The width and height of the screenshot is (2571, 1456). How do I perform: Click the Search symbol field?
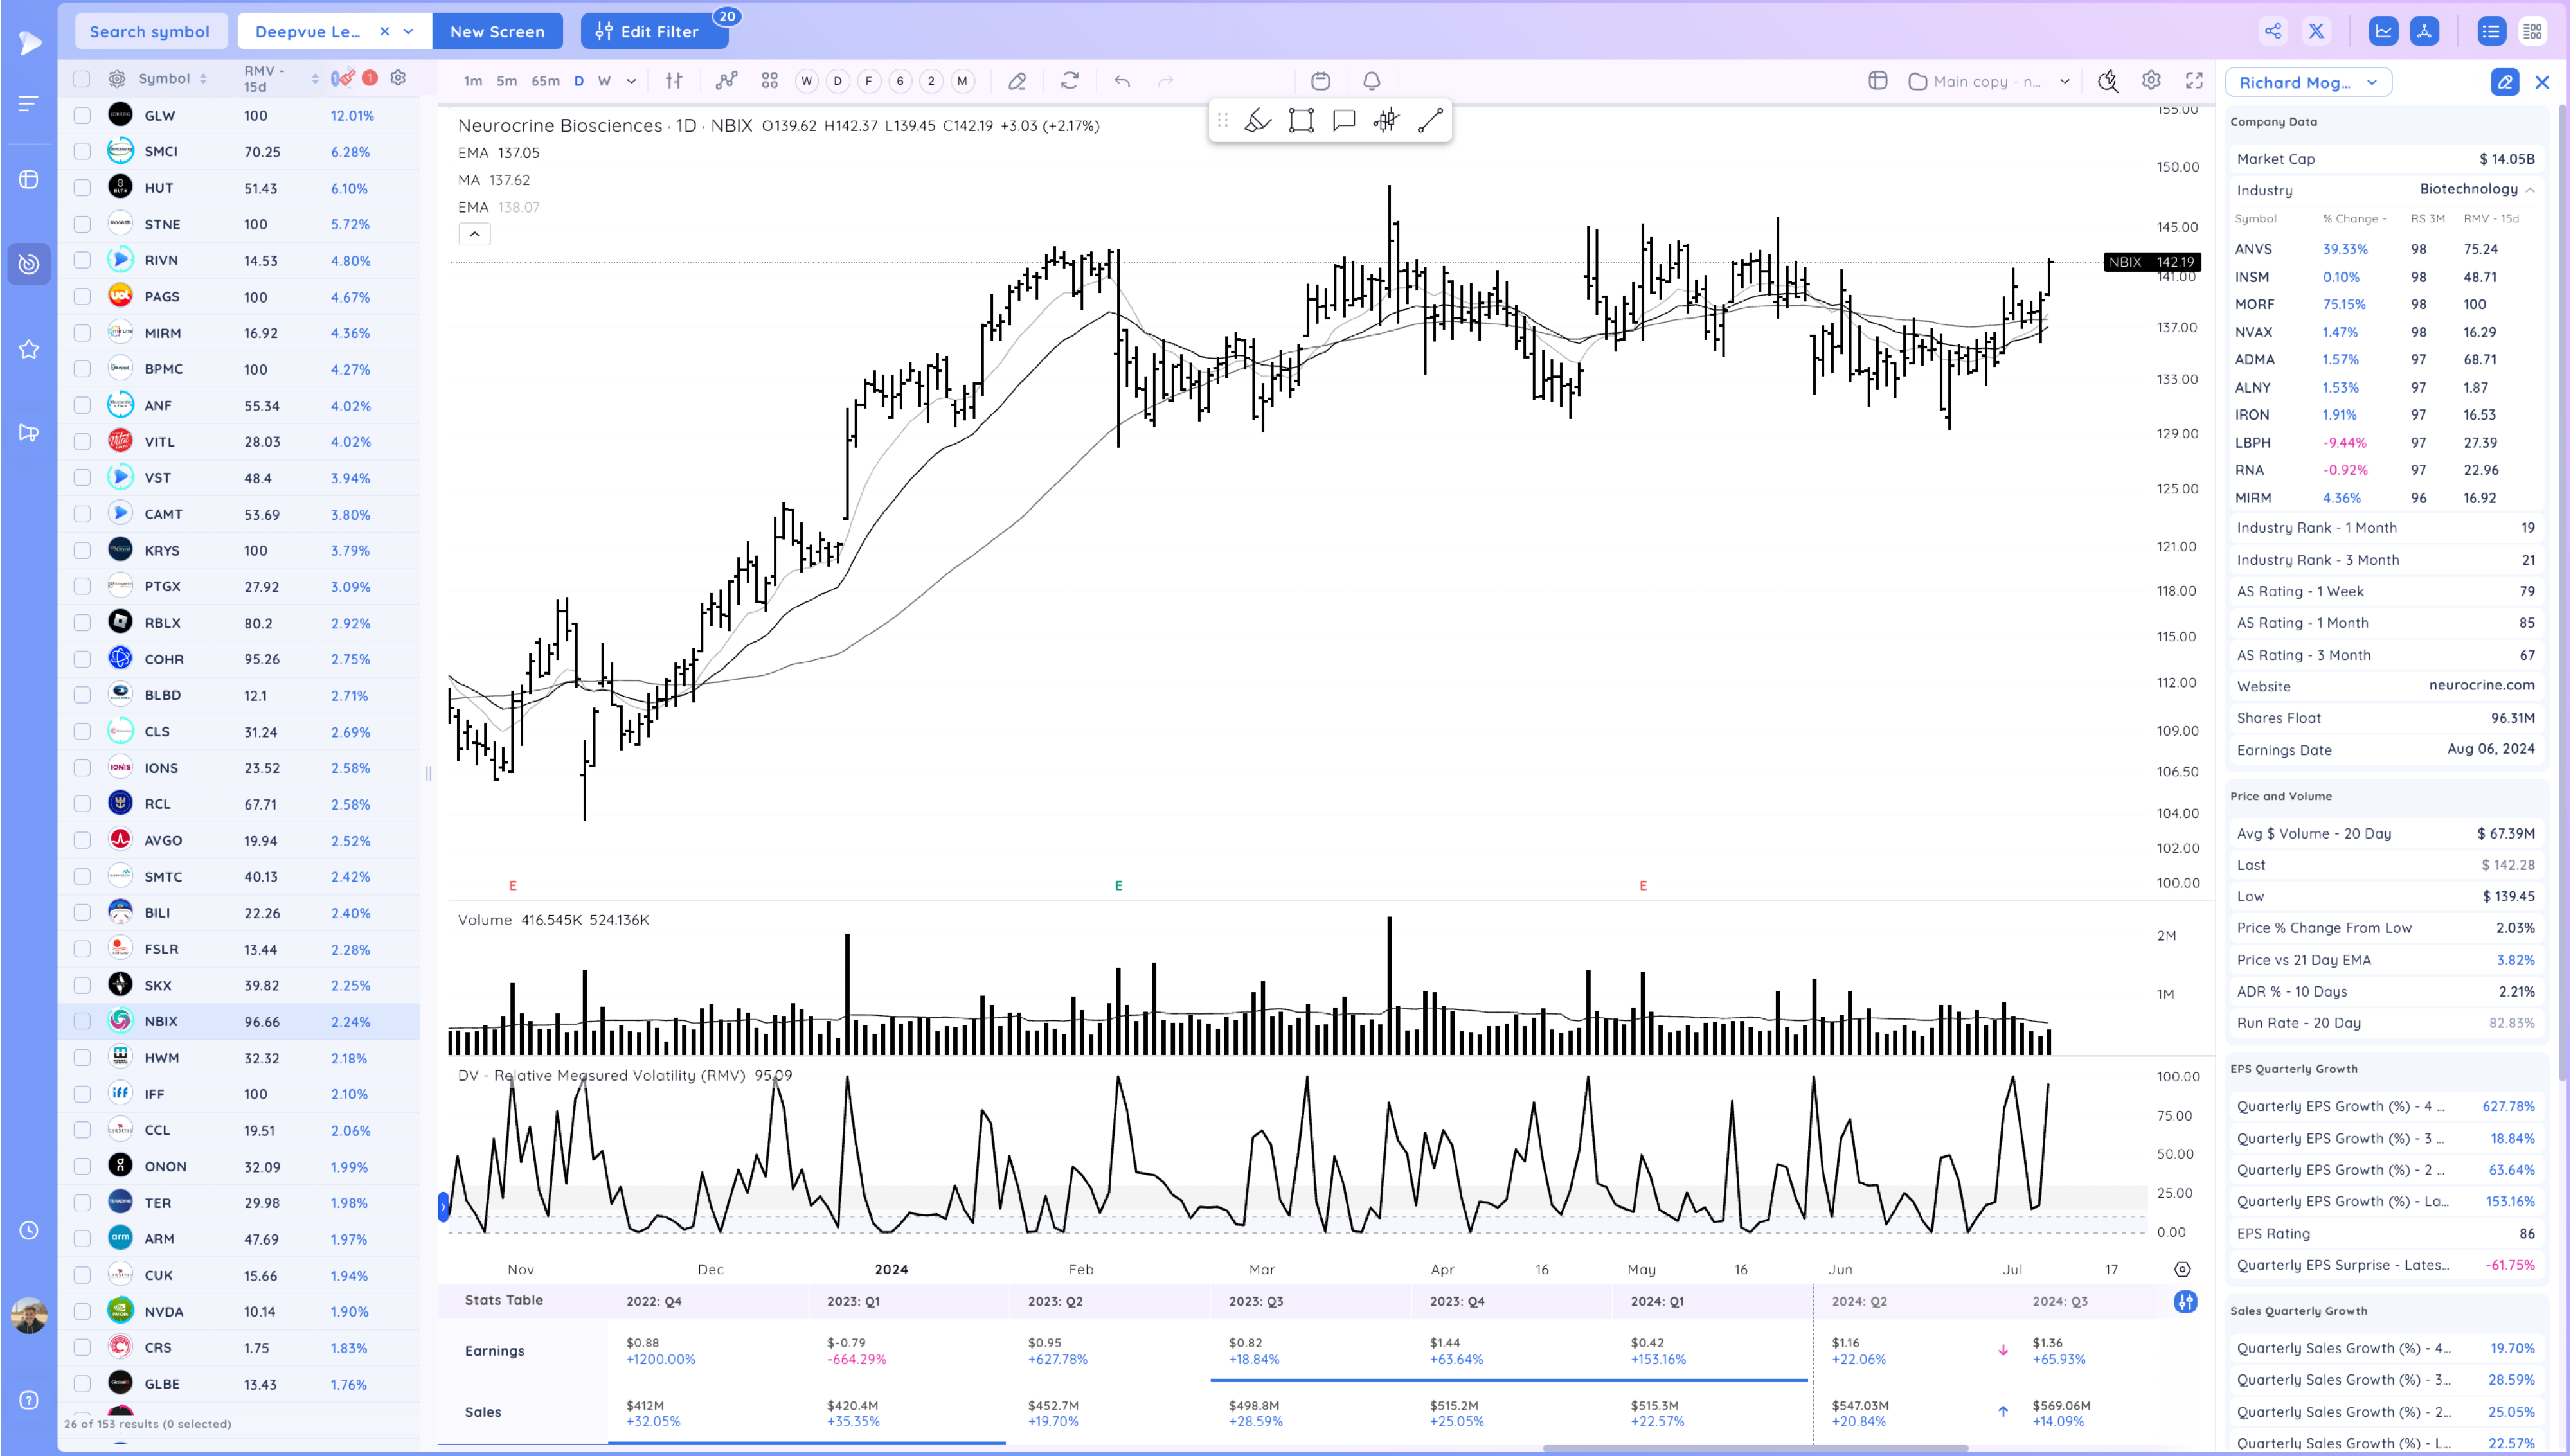150,32
